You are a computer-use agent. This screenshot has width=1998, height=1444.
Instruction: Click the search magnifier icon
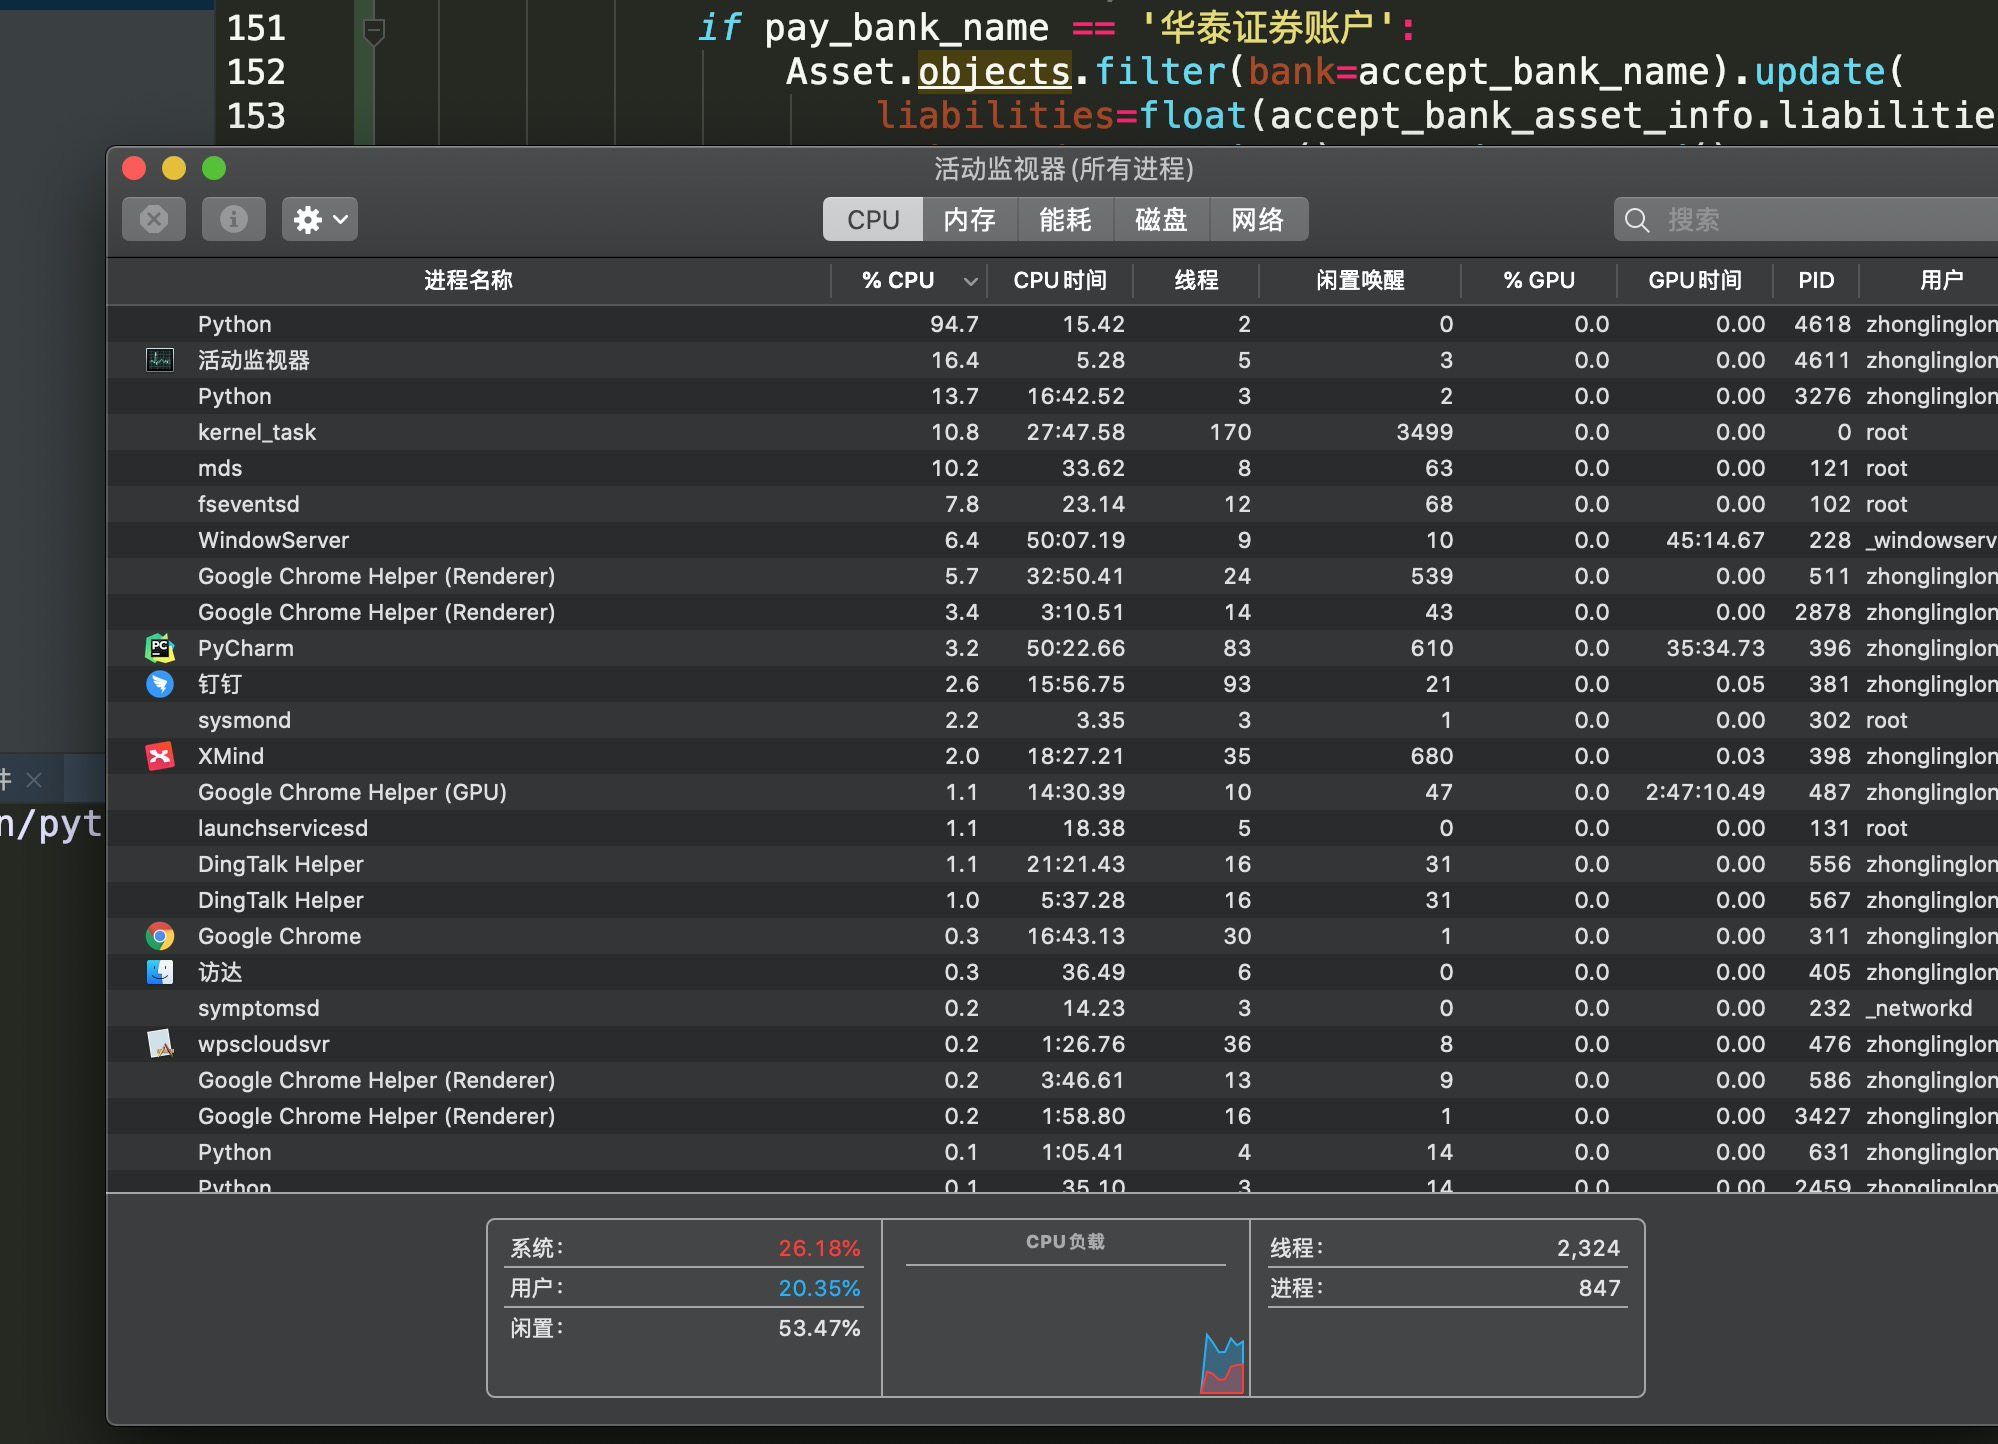pyautogui.click(x=1637, y=220)
